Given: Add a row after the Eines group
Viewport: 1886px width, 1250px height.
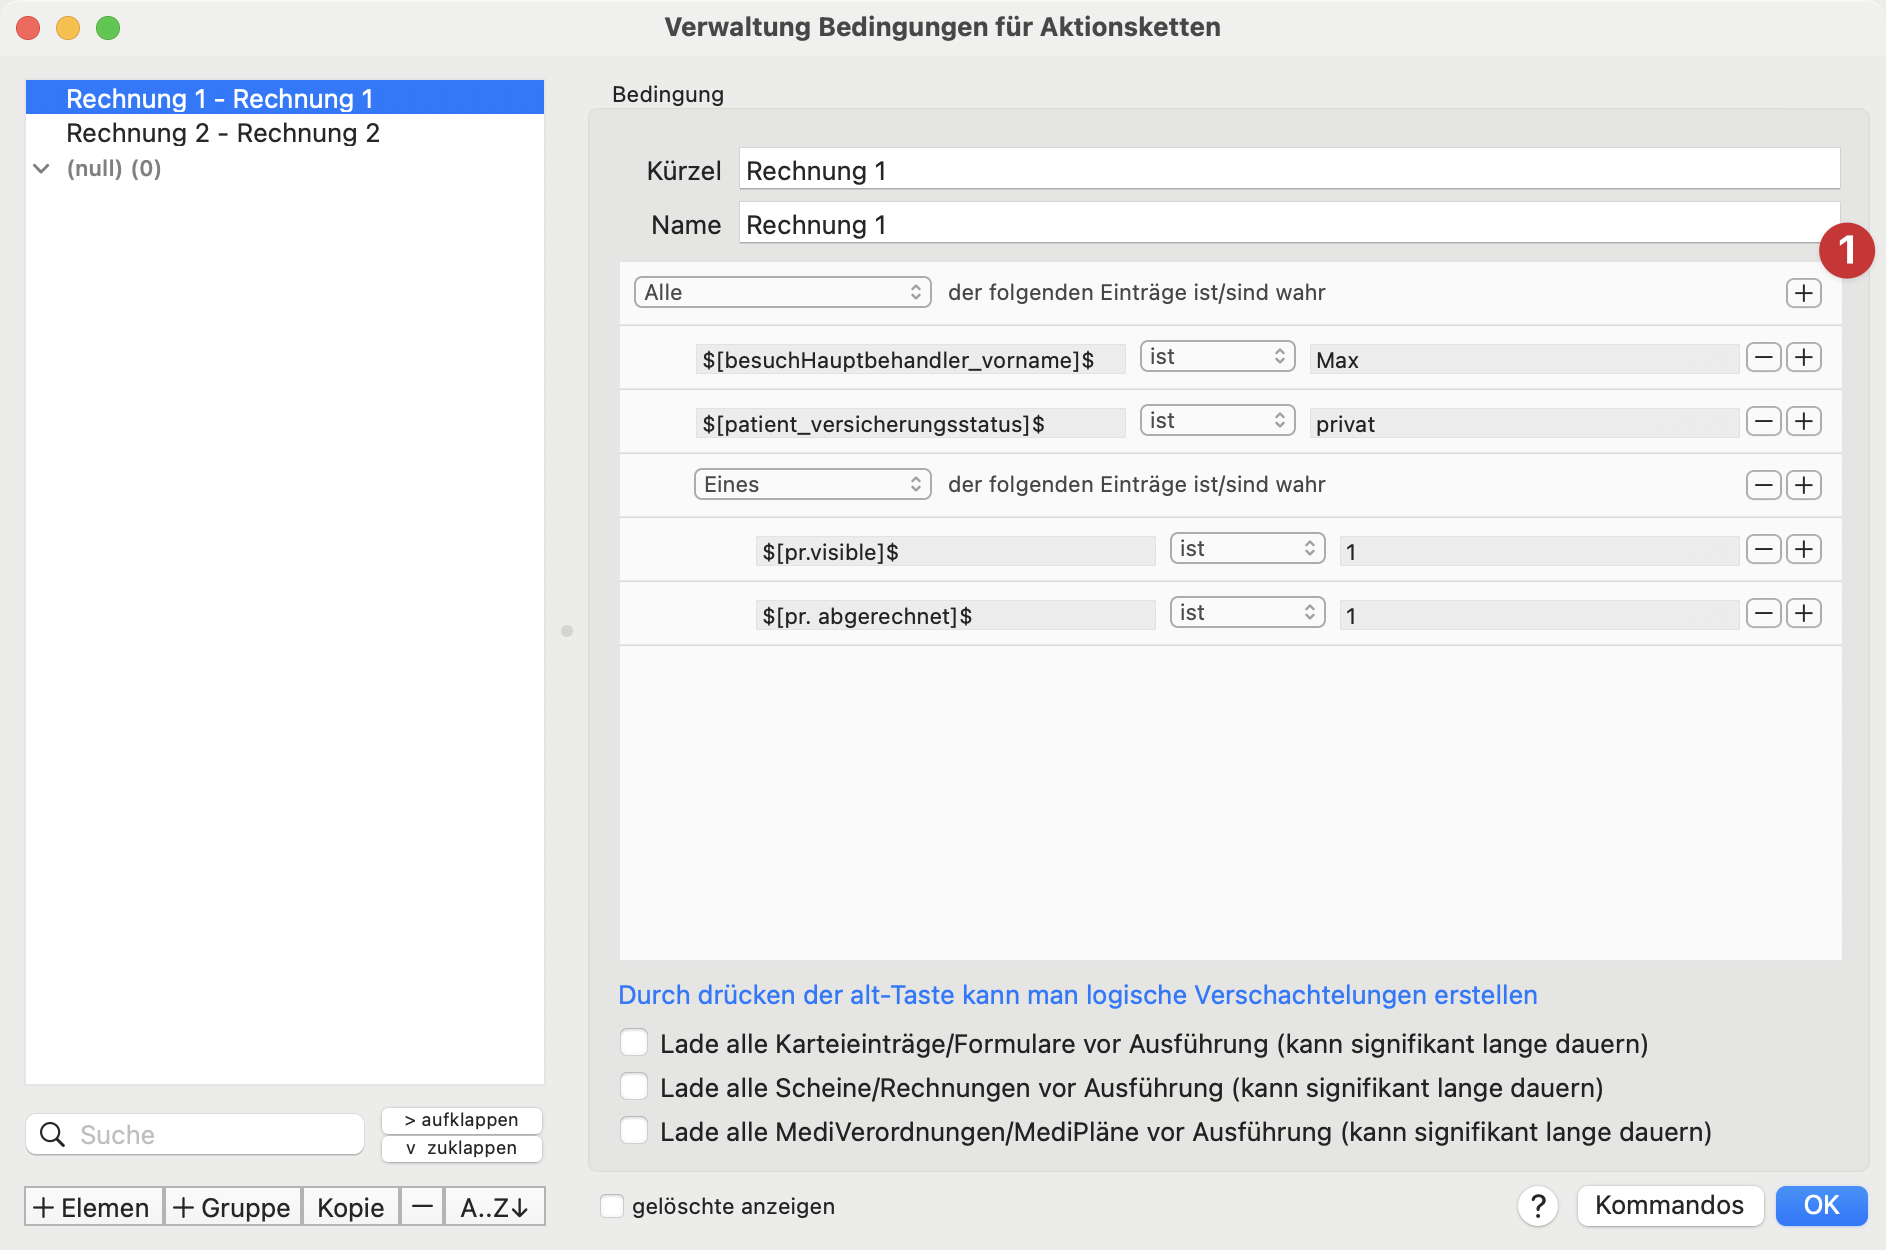Looking at the screenshot, I should click(x=1803, y=485).
